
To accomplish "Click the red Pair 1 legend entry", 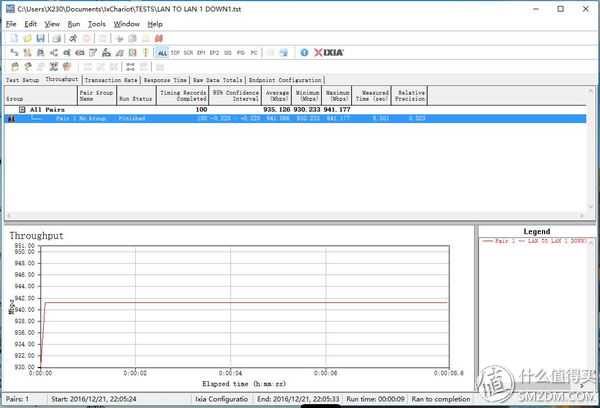I will pyautogui.click(x=536, y=242).
